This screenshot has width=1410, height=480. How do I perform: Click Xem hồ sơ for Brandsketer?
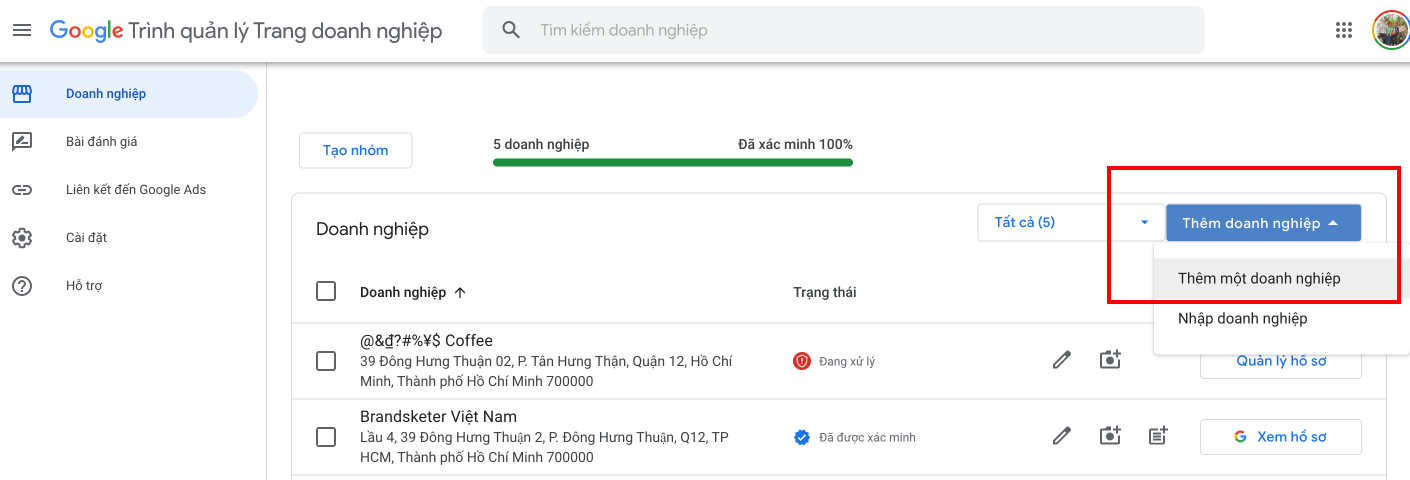point(1280,437)
